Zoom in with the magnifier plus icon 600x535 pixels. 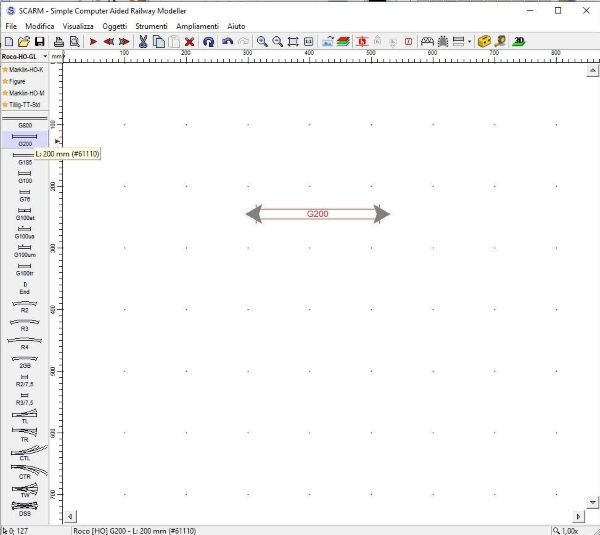click(x=261, y=42)
